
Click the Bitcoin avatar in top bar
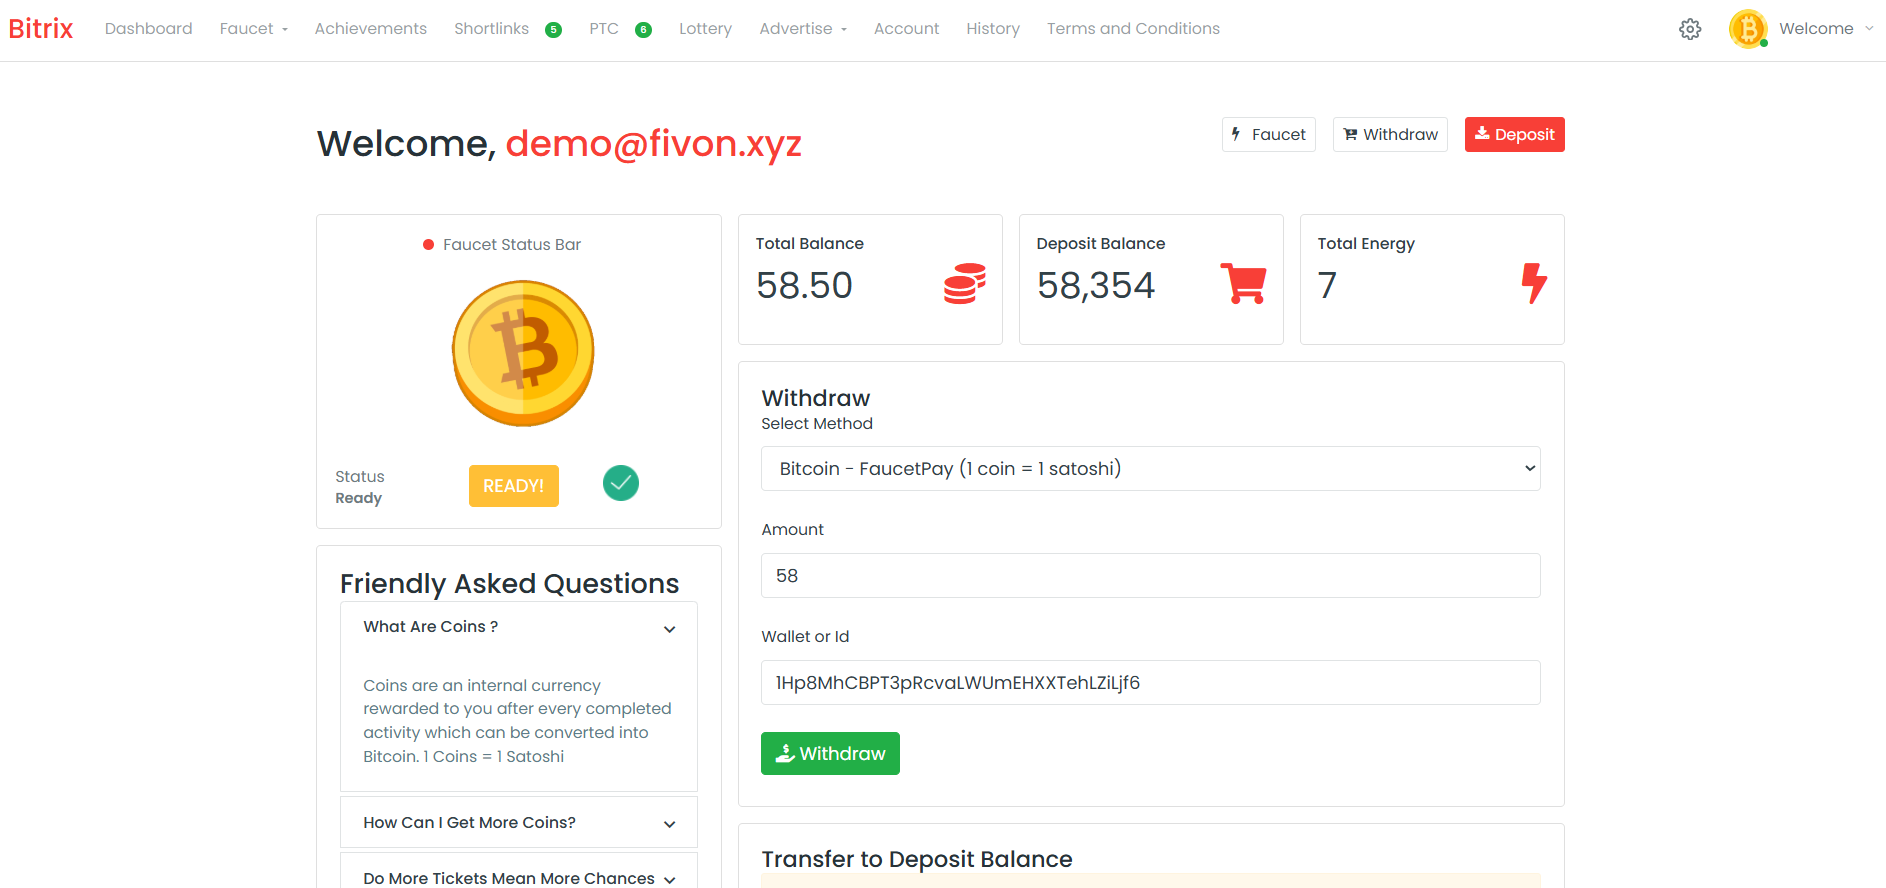click(x=1748, y=29)
